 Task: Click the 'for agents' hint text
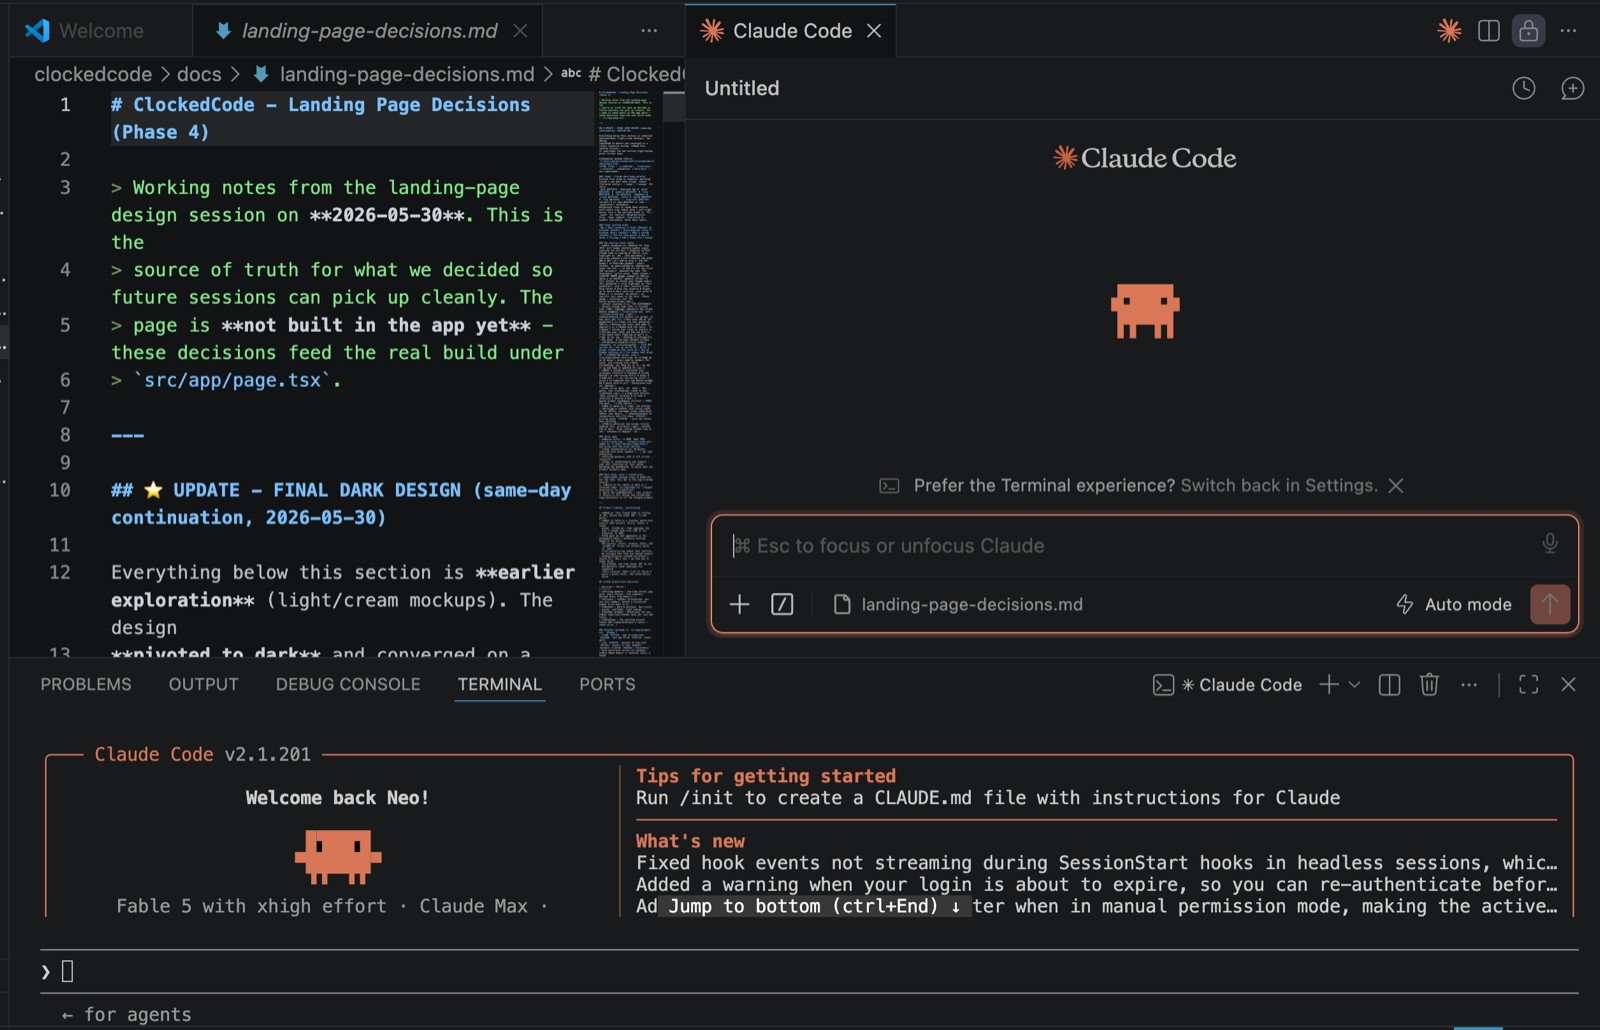point(138,1015)
